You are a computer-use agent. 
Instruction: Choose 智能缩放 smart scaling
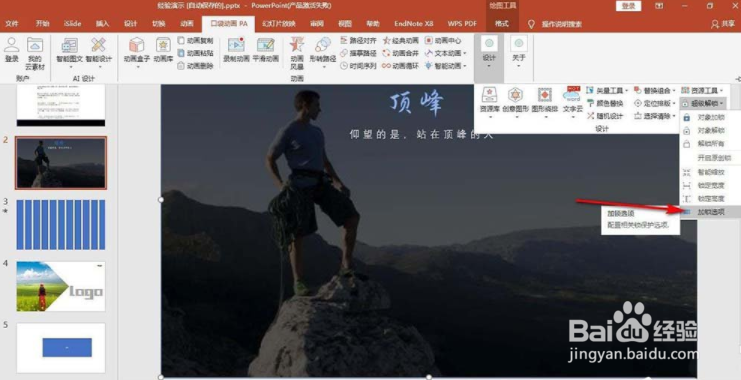click(710, 173)
